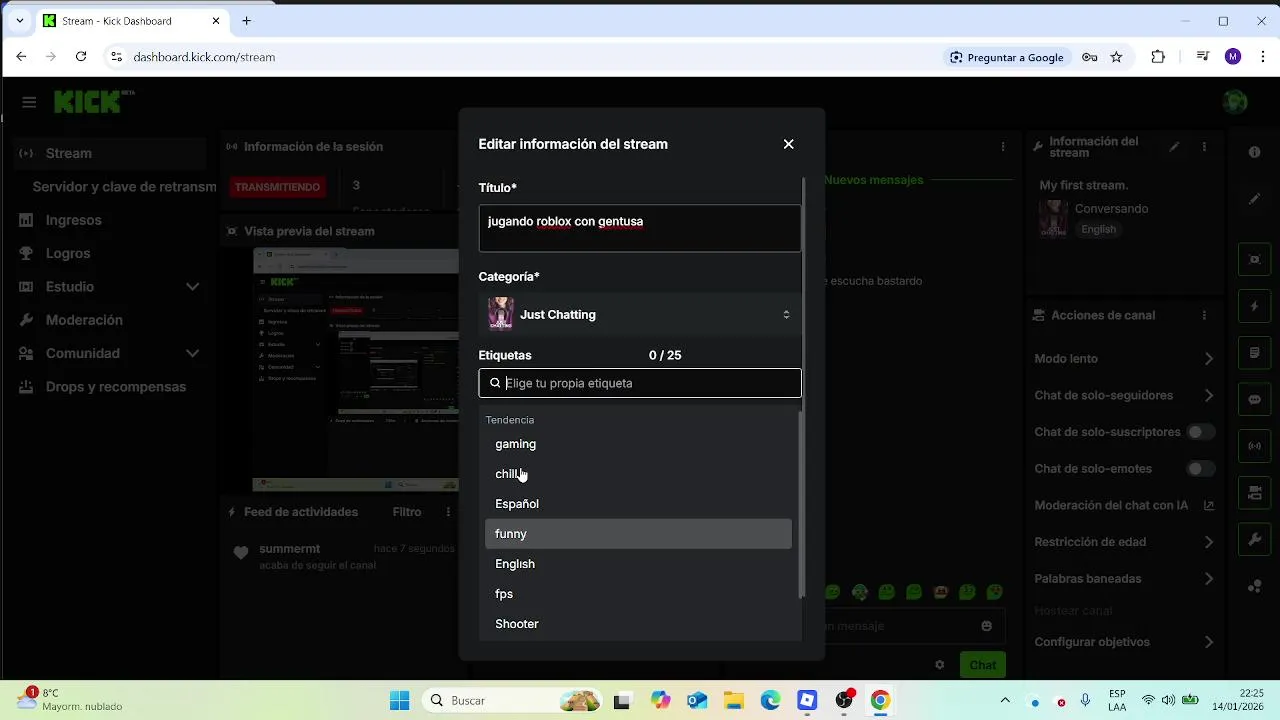Click the pencil icon in right rail
This screenshot has height=720, width=1280.
coord(1254,199)
